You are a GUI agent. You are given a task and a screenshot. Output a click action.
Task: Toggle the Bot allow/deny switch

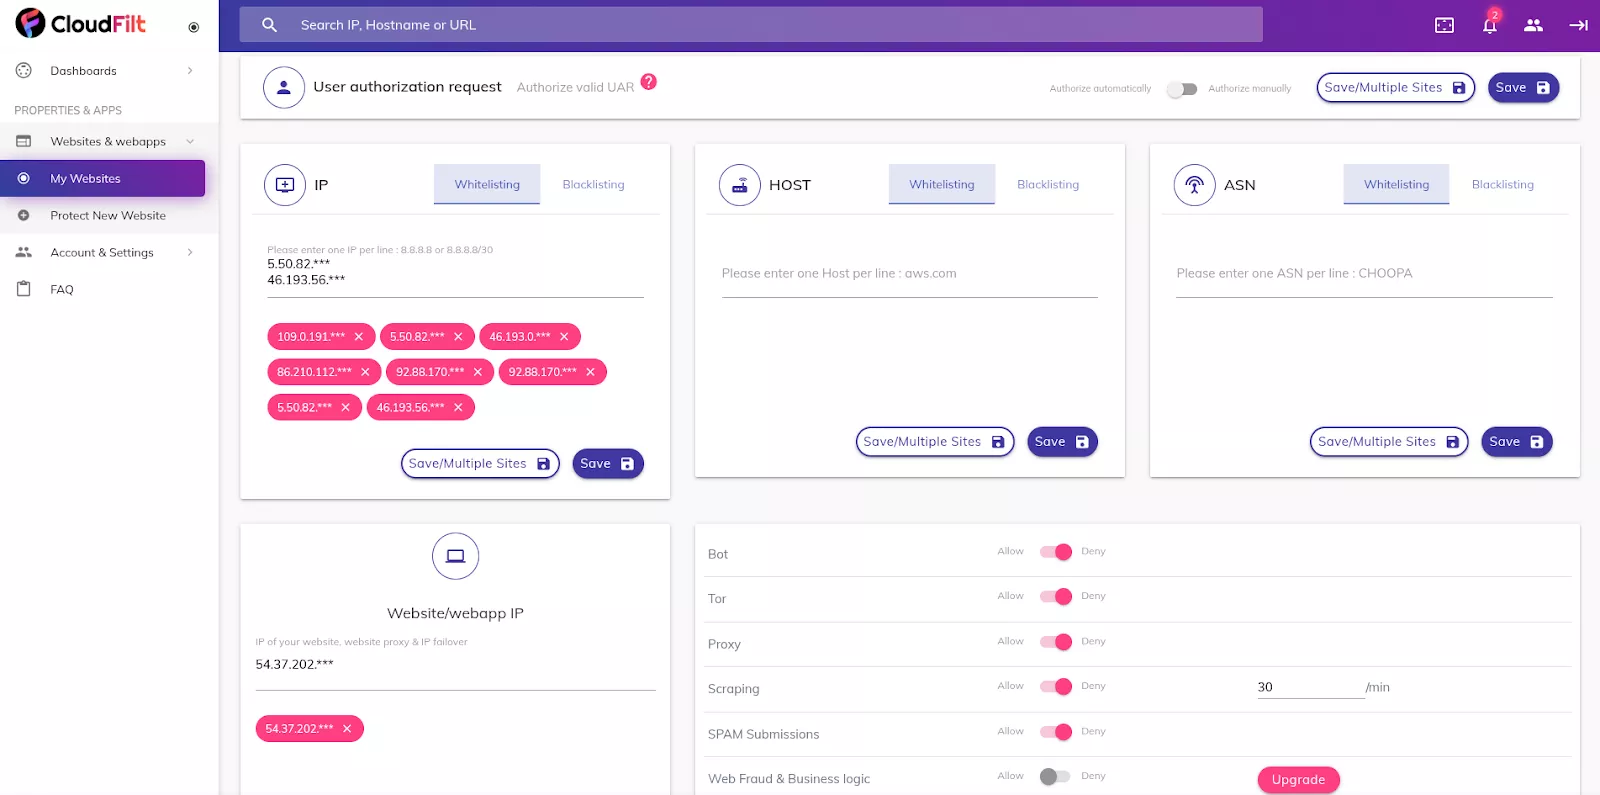[x=1055, y=552]
